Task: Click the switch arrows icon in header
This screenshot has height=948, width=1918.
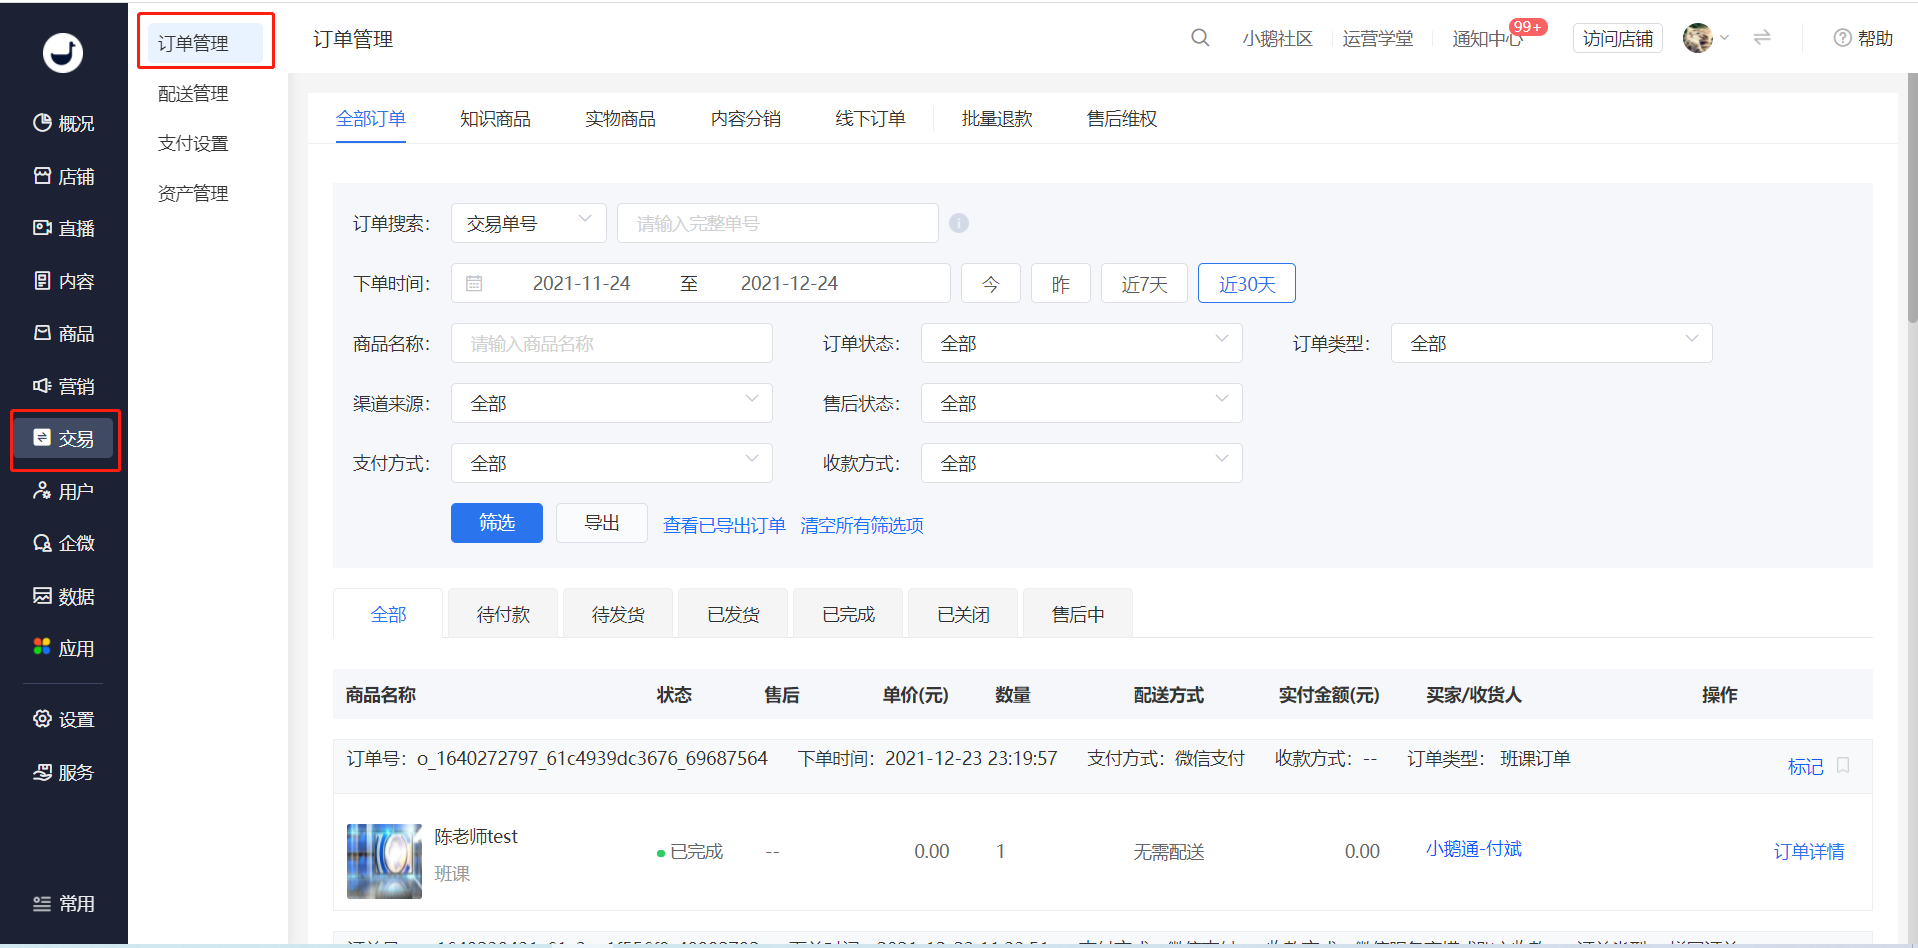Action: (1762, 37)
